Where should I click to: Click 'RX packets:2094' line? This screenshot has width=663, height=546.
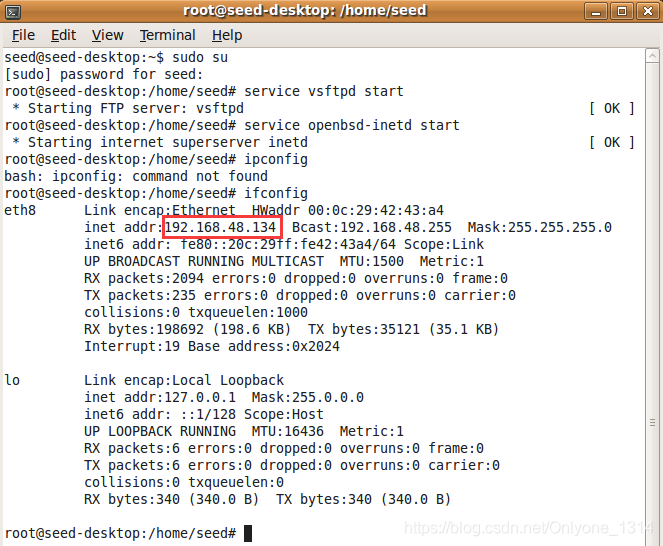[x=296, y=278]
